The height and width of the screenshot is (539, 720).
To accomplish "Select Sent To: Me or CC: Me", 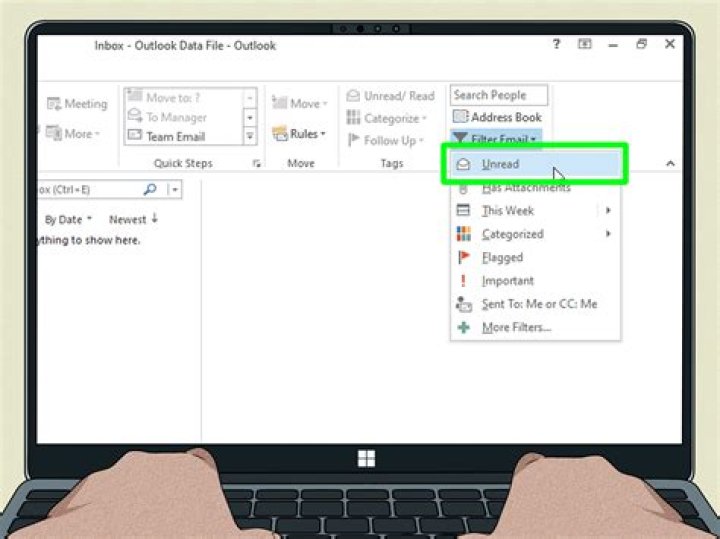I will click(x=535, y=304).
